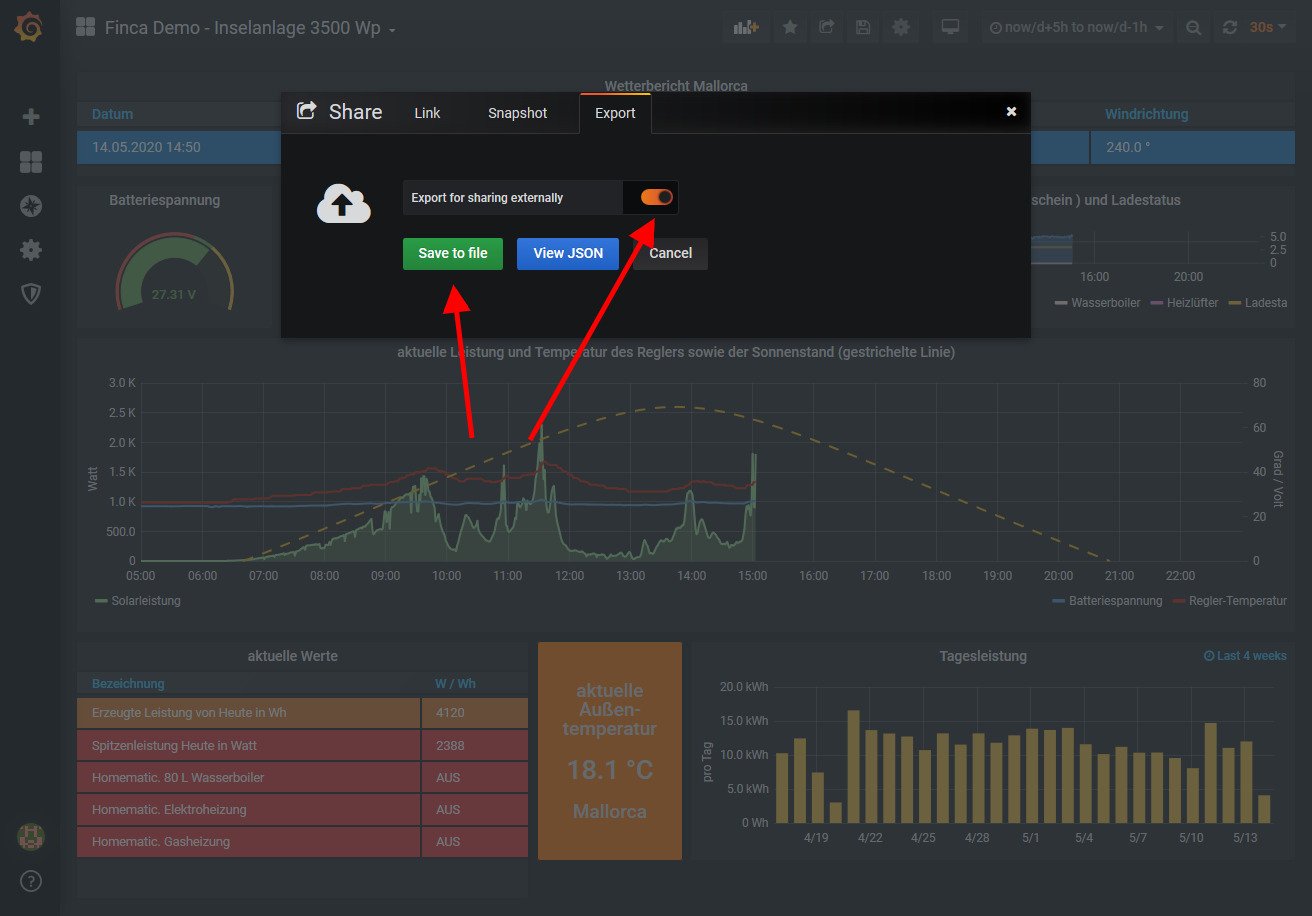
Task: Star this dashboard as favorite
Action: (x=790, y=28)
